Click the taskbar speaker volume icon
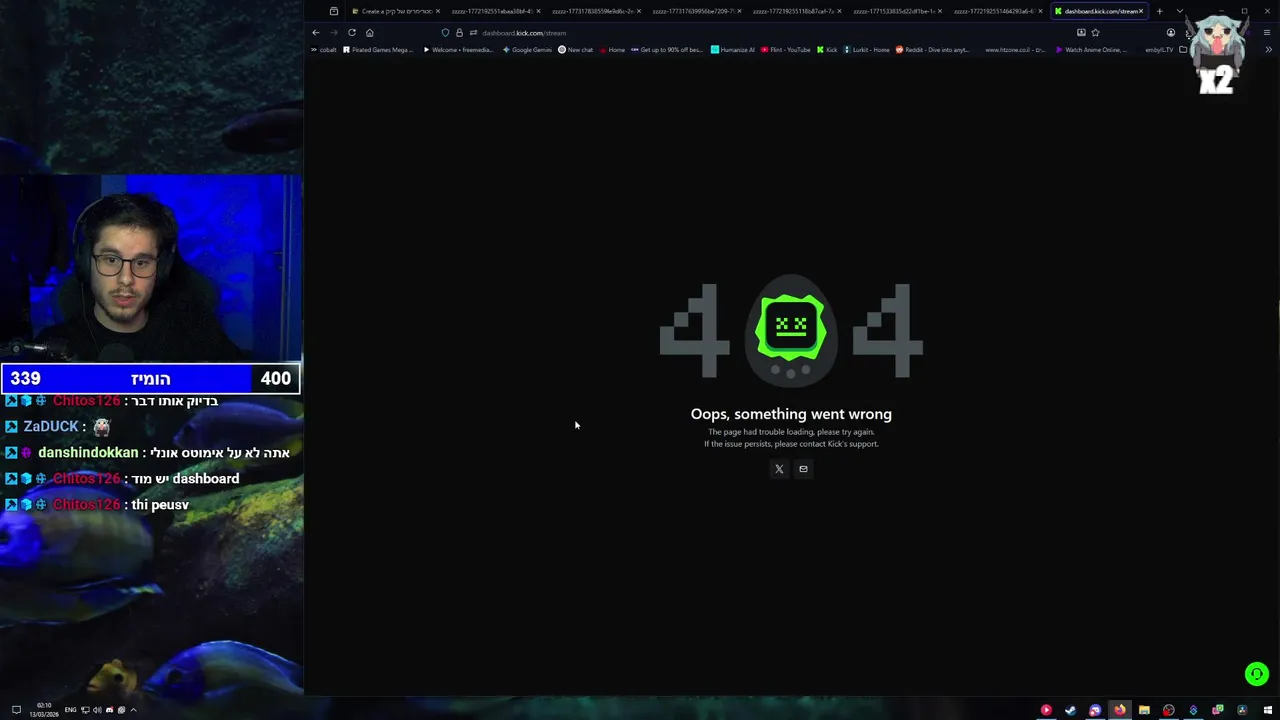The height and width of the screenshot is (720, 1280). click(97, 710)
